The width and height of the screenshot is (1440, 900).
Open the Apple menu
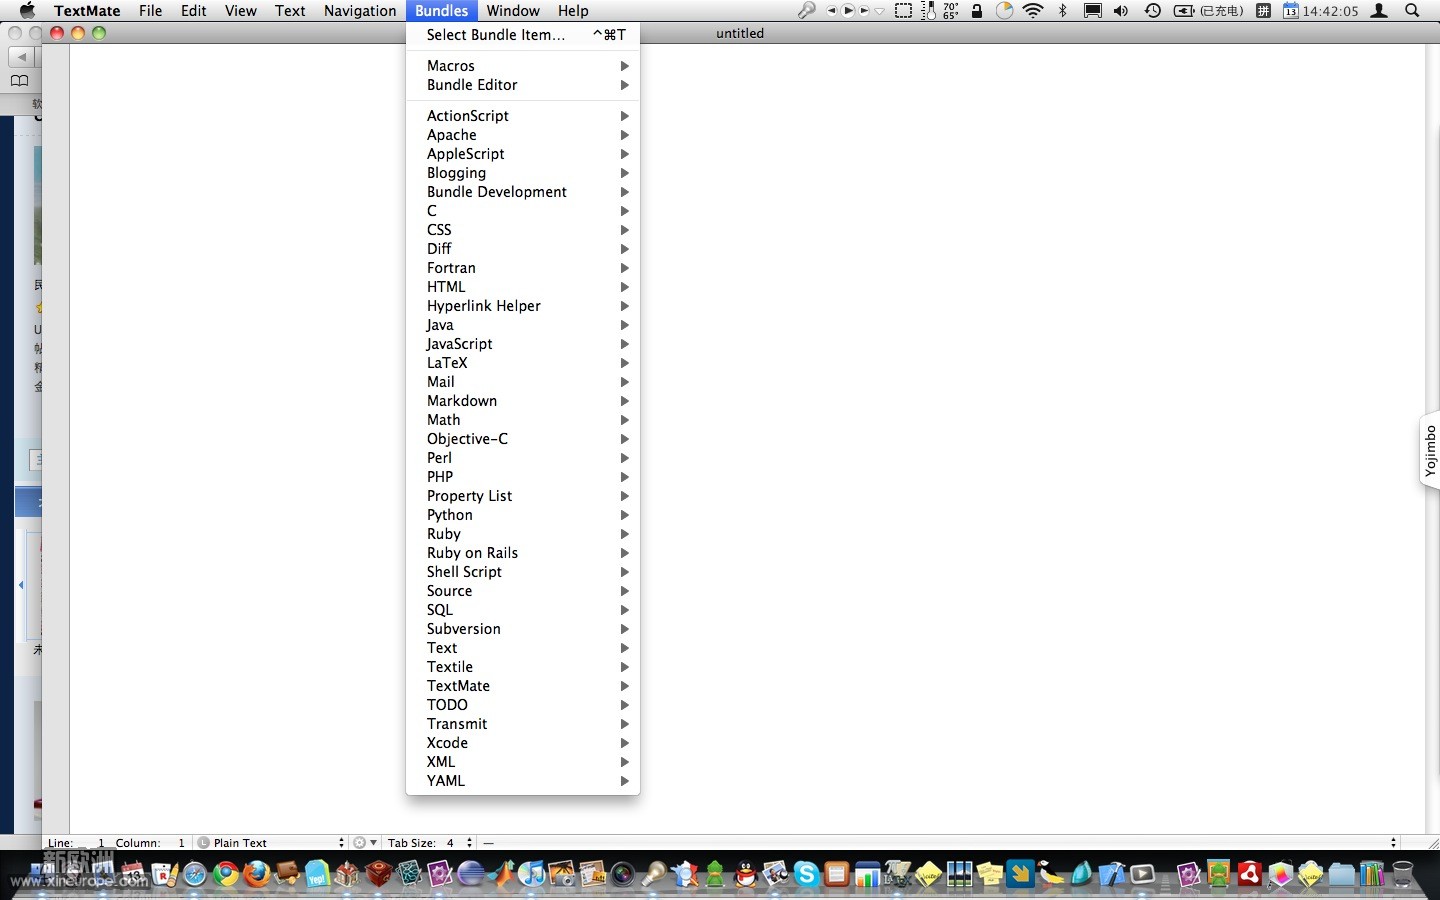27,11
